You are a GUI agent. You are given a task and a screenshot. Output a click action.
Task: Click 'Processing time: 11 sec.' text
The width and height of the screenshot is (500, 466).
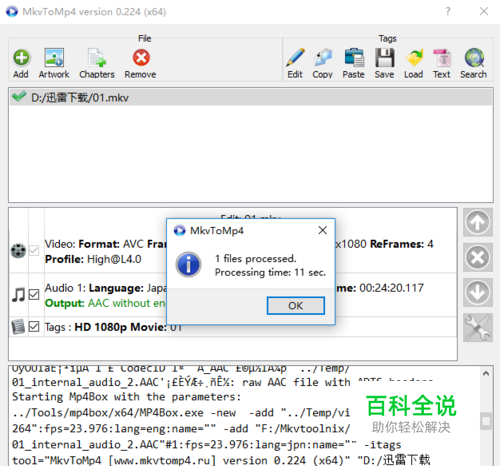coord(270,272)
